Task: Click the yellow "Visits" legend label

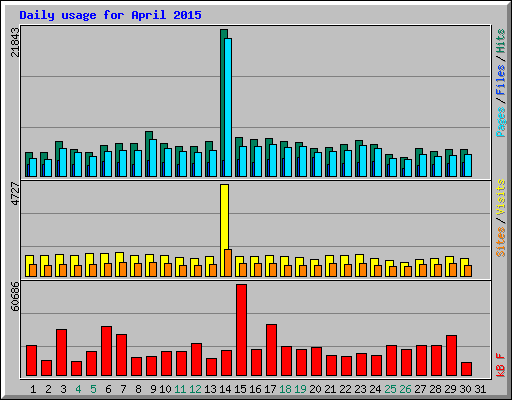Action: [501, 197]
